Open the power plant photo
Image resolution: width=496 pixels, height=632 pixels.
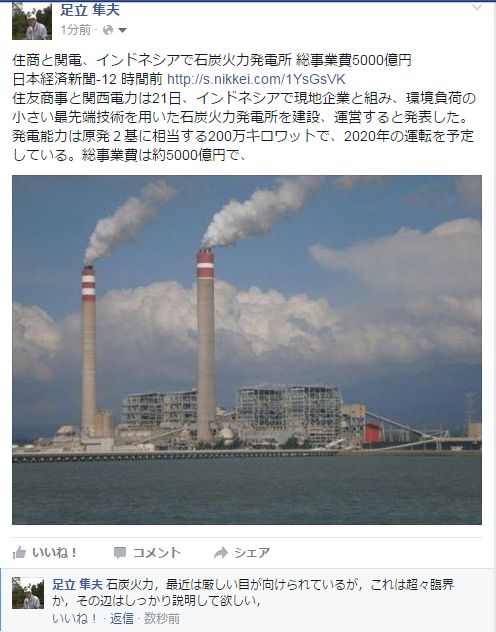(x=247, y=350)
